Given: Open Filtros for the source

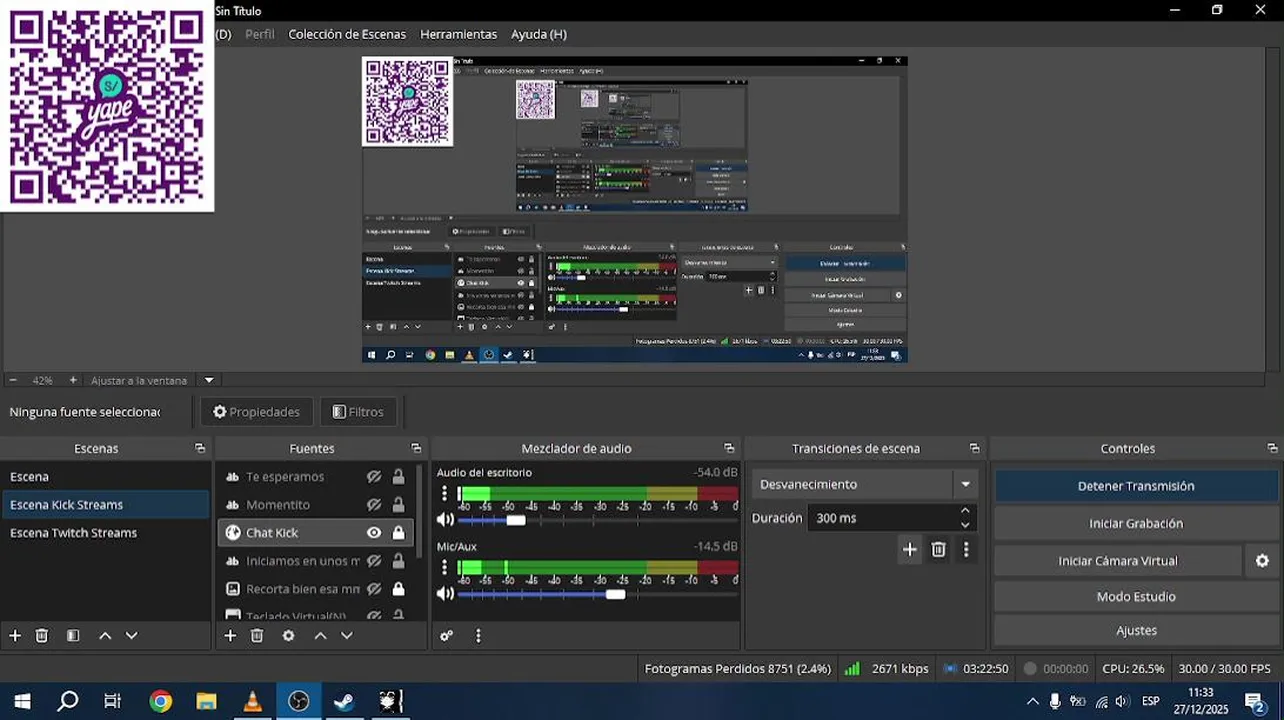Looking at the screenshot, I should [x=358, y=412].
